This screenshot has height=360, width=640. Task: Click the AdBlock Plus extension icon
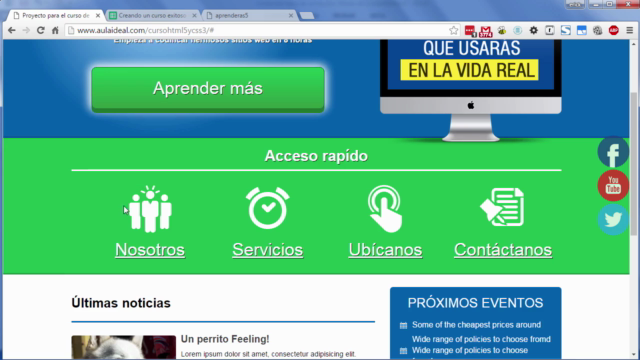pos(613,30)
